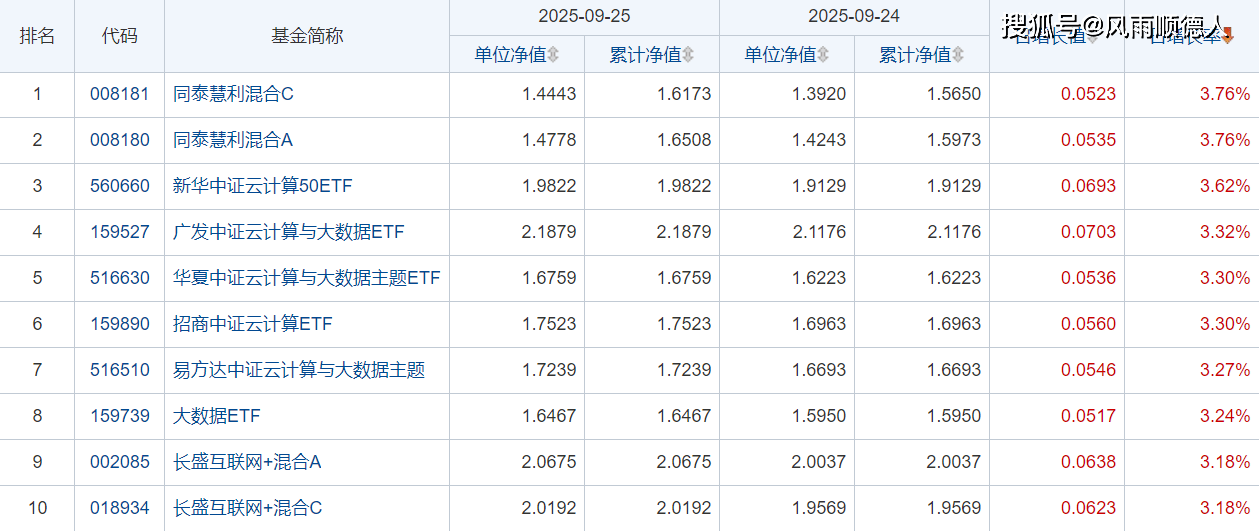The width and height of the screenshot is (1259, 531).
Task: Open 长盛互联网+混合C fund page
Action: coord(247,508)
